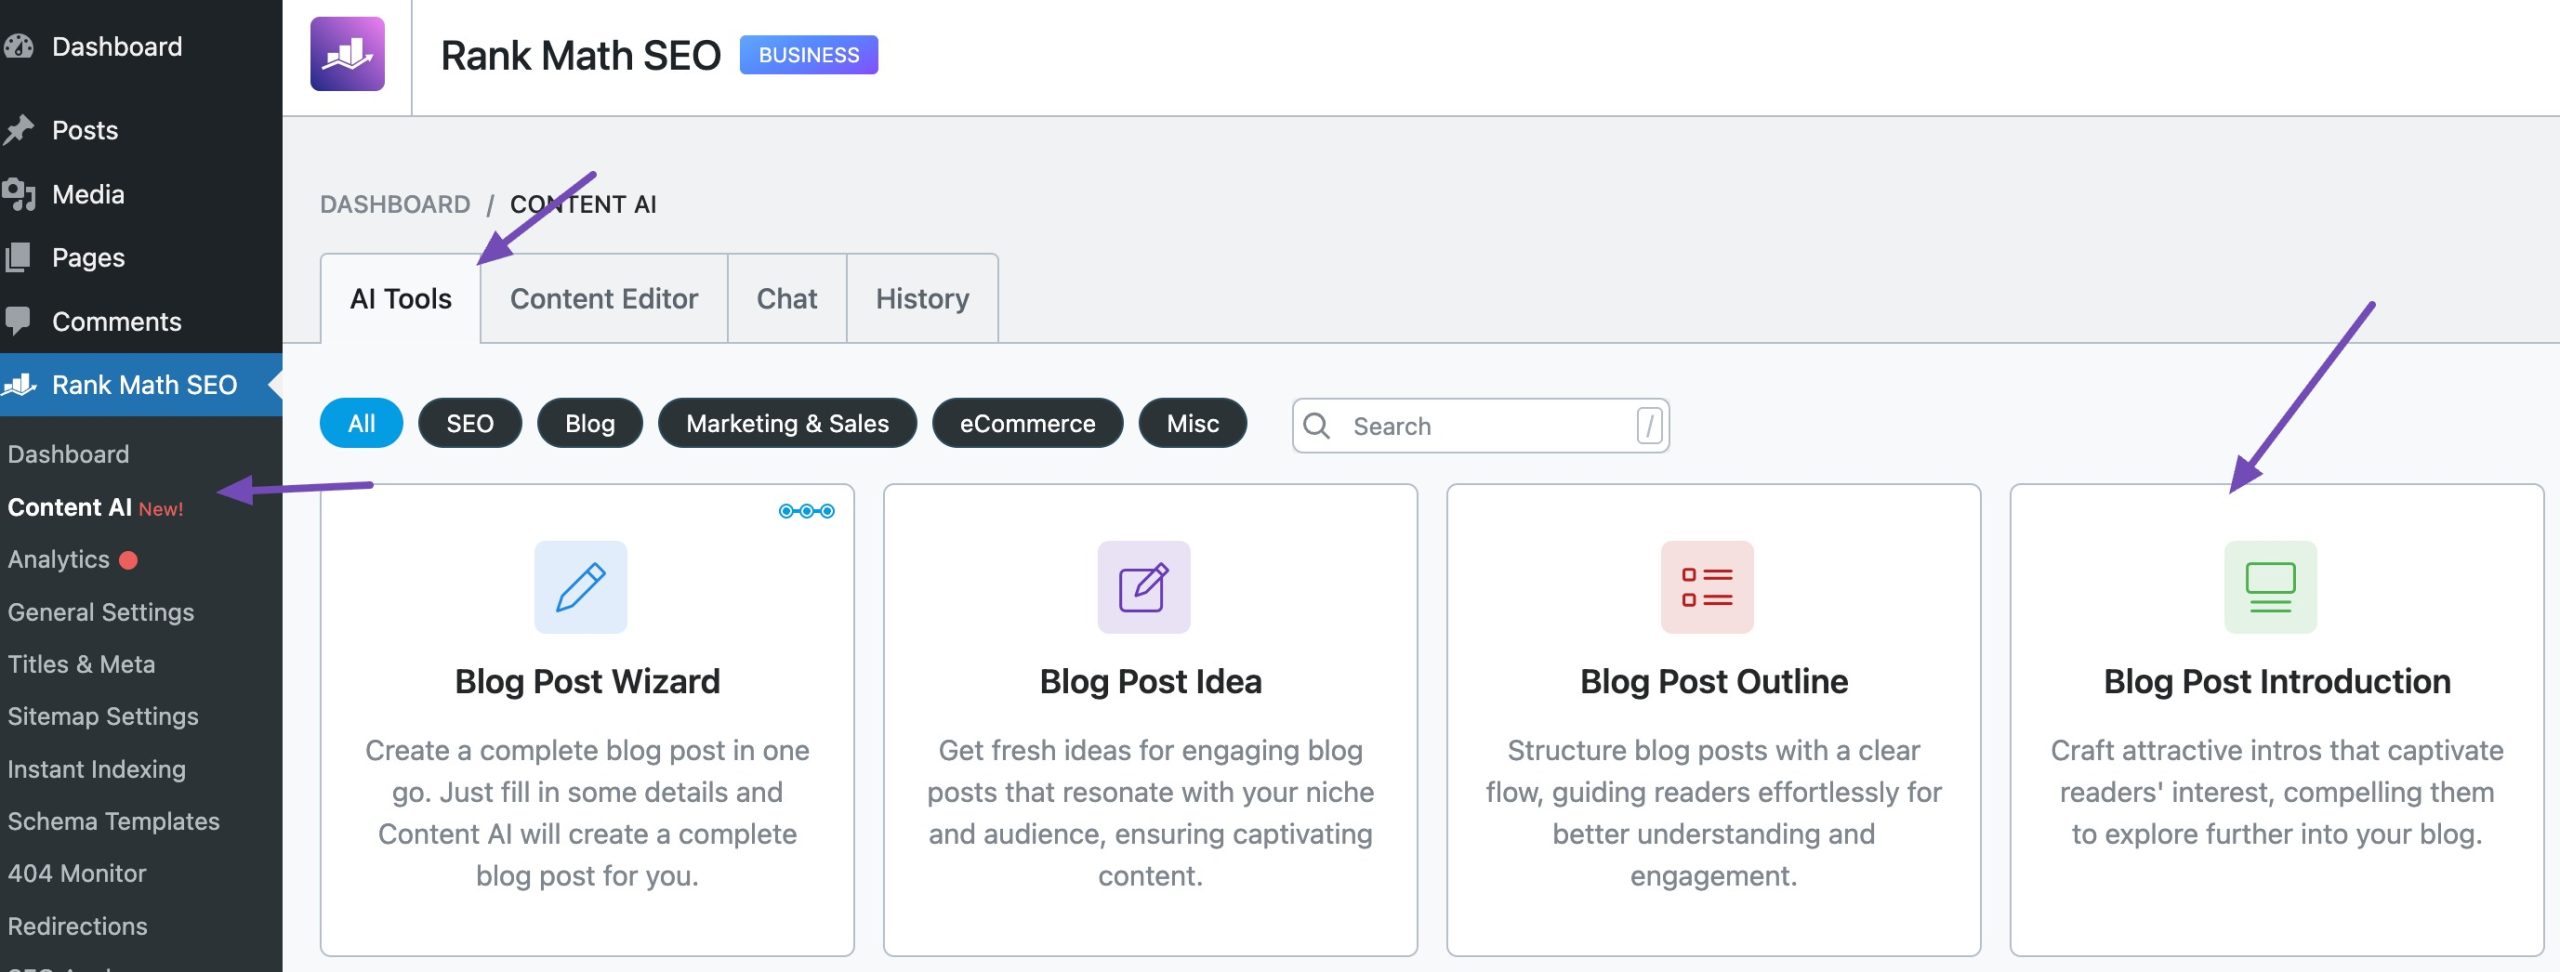2560x972 pixels.
Task: Switch to the AI Tools tab
Action: pos(400,298)
